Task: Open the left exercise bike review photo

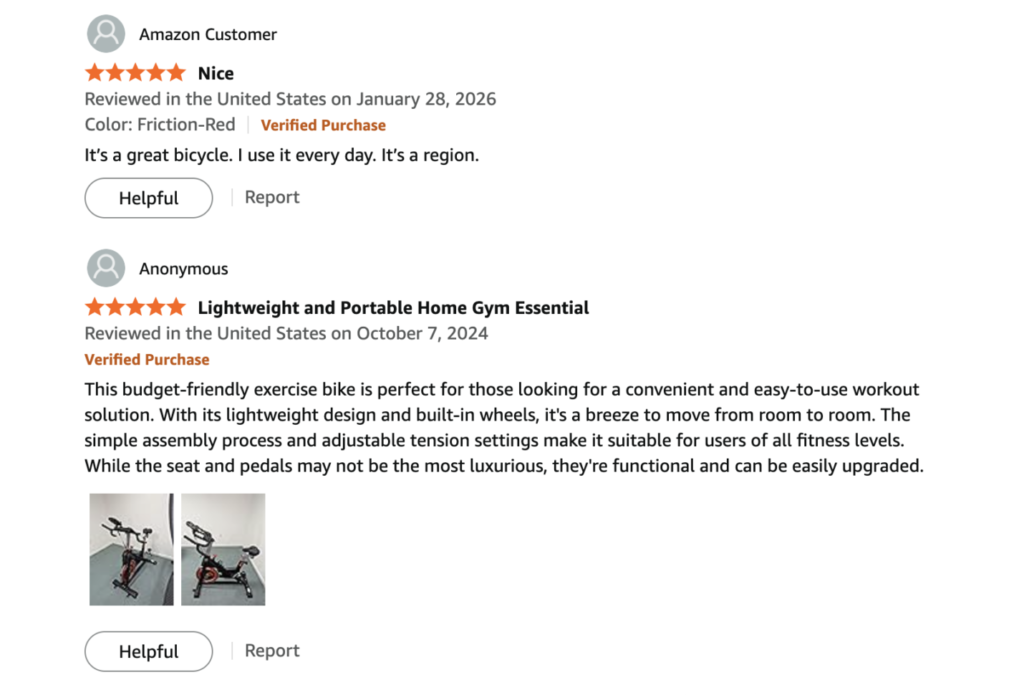Action: (x=131, y=549)
